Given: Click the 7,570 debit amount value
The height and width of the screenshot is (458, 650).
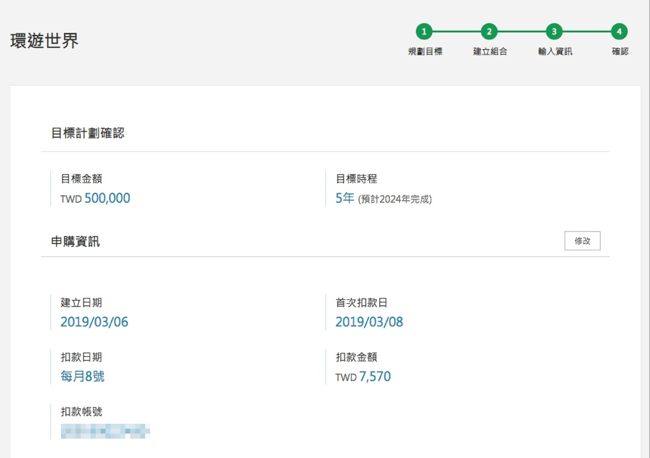Looking at the screenshot, I should pyautogui.click(x=375, y=377).
